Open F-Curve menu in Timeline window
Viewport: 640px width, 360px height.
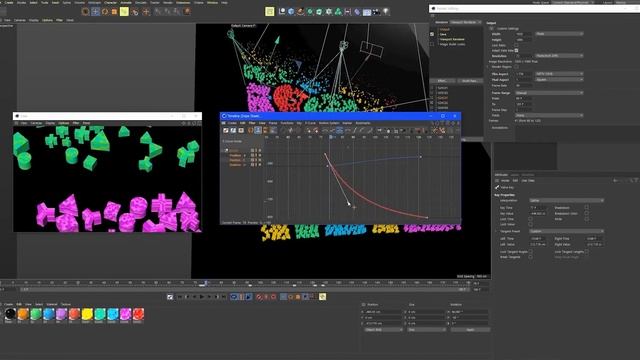[310, 123]
